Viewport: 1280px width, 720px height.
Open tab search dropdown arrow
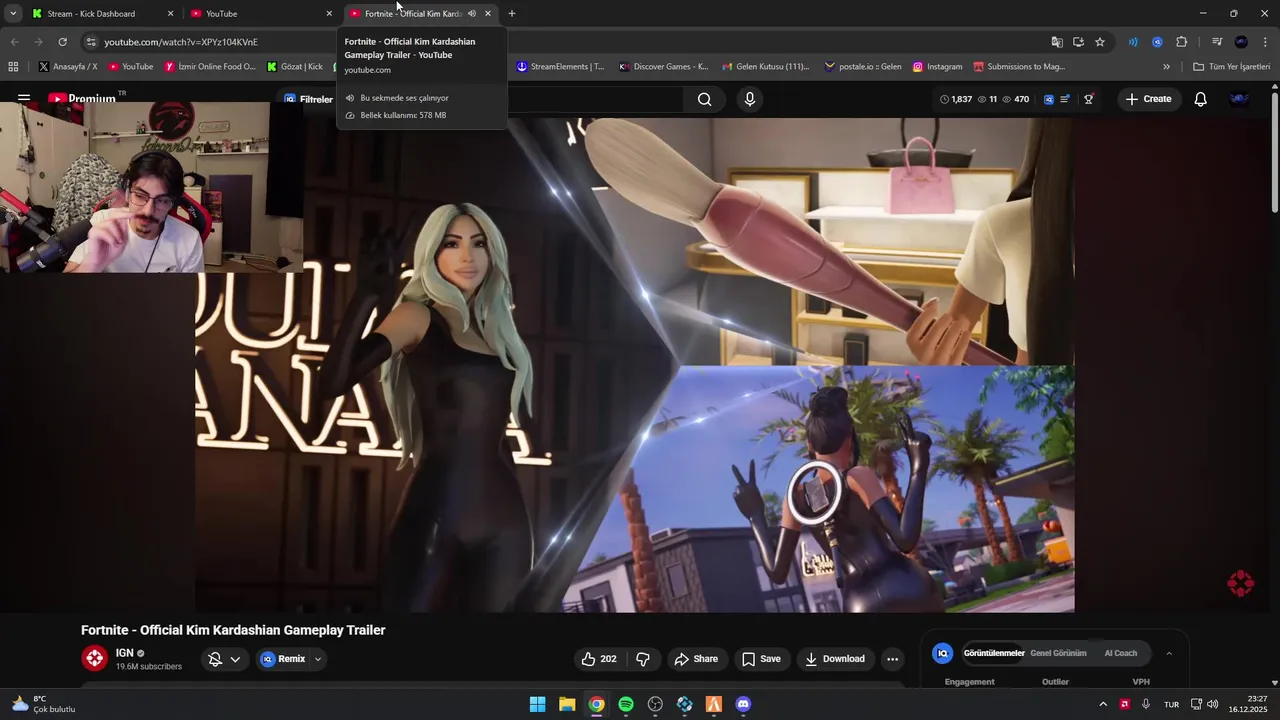tap(13, 14)
